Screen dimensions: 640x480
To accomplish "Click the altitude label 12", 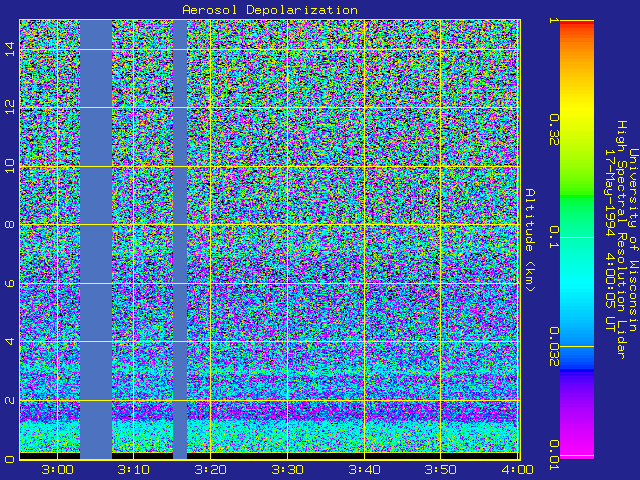I will click(10, 107).
